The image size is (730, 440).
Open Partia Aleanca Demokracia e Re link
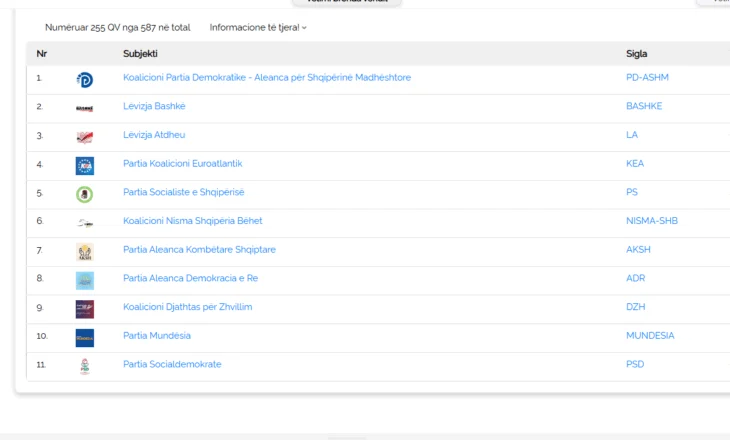190,278
